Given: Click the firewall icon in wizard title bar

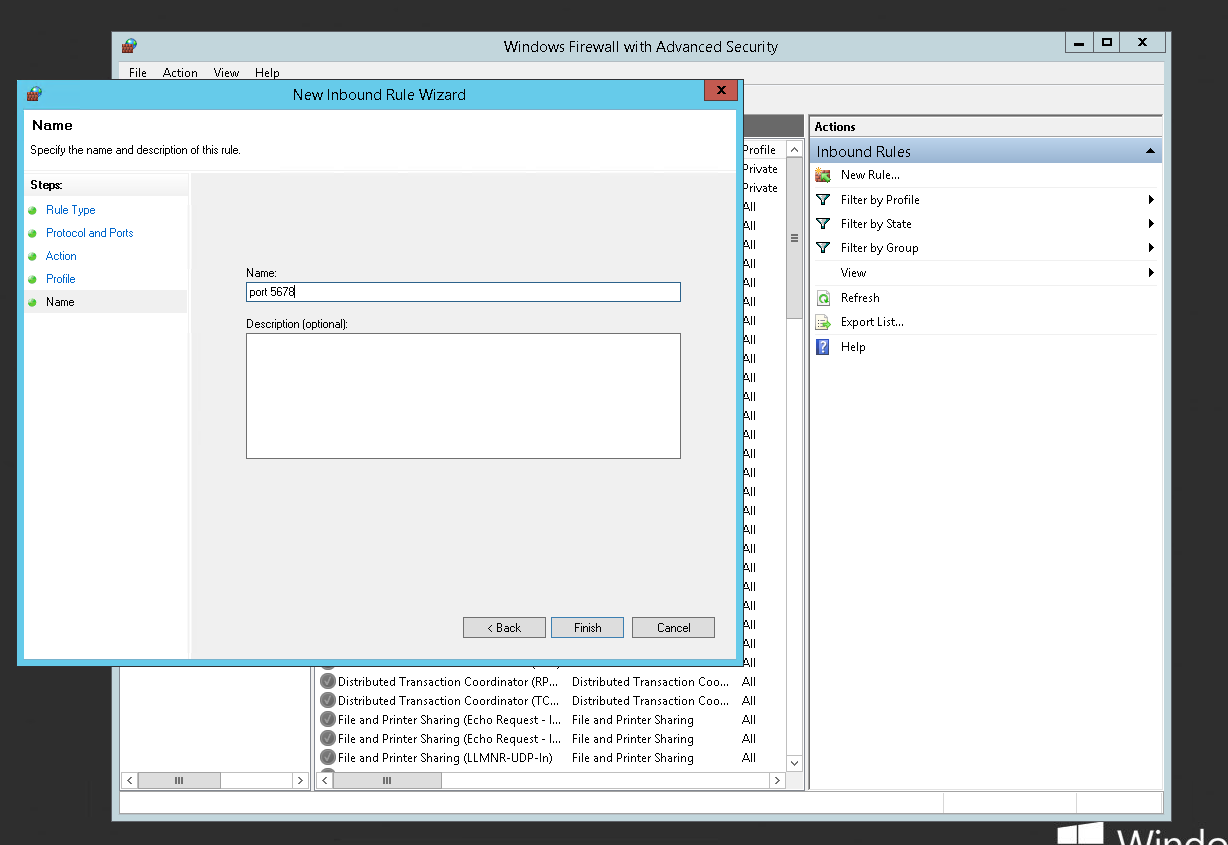Looking at the screenshot, I should click(34, 94).
